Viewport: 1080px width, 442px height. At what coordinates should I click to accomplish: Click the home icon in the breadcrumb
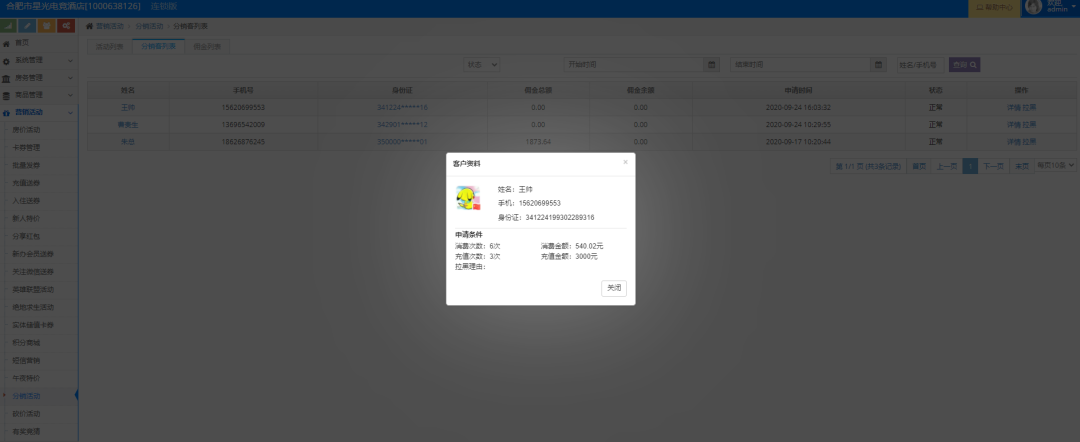[90, 26]
